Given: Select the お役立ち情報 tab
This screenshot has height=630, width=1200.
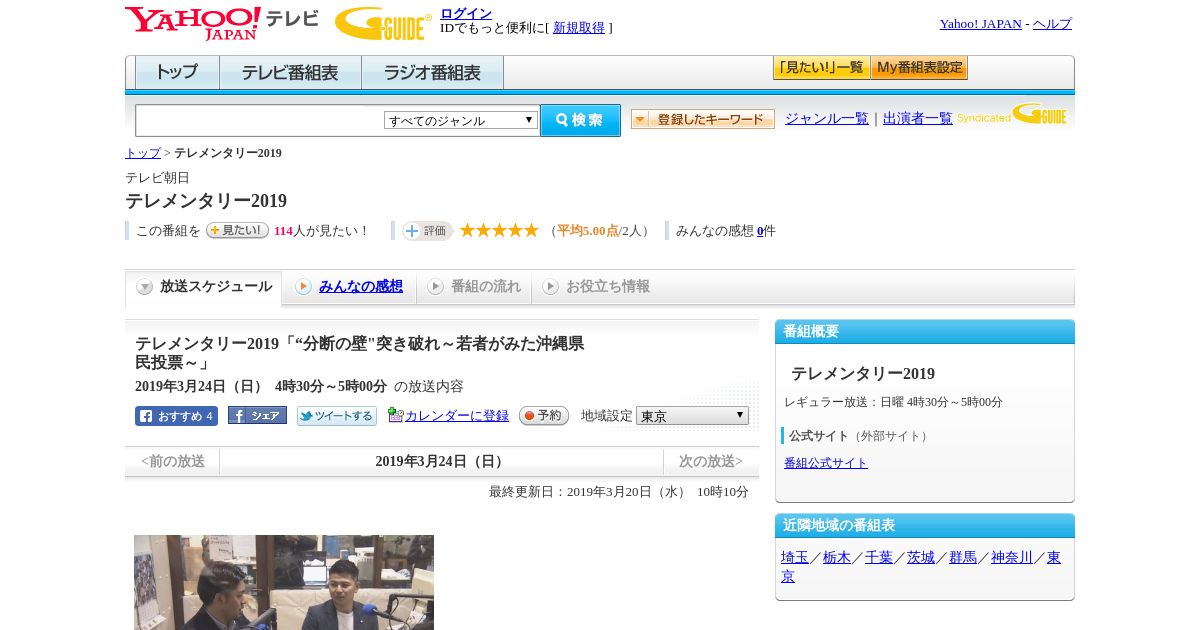Looking at the screenshot, I should (596, 287).
